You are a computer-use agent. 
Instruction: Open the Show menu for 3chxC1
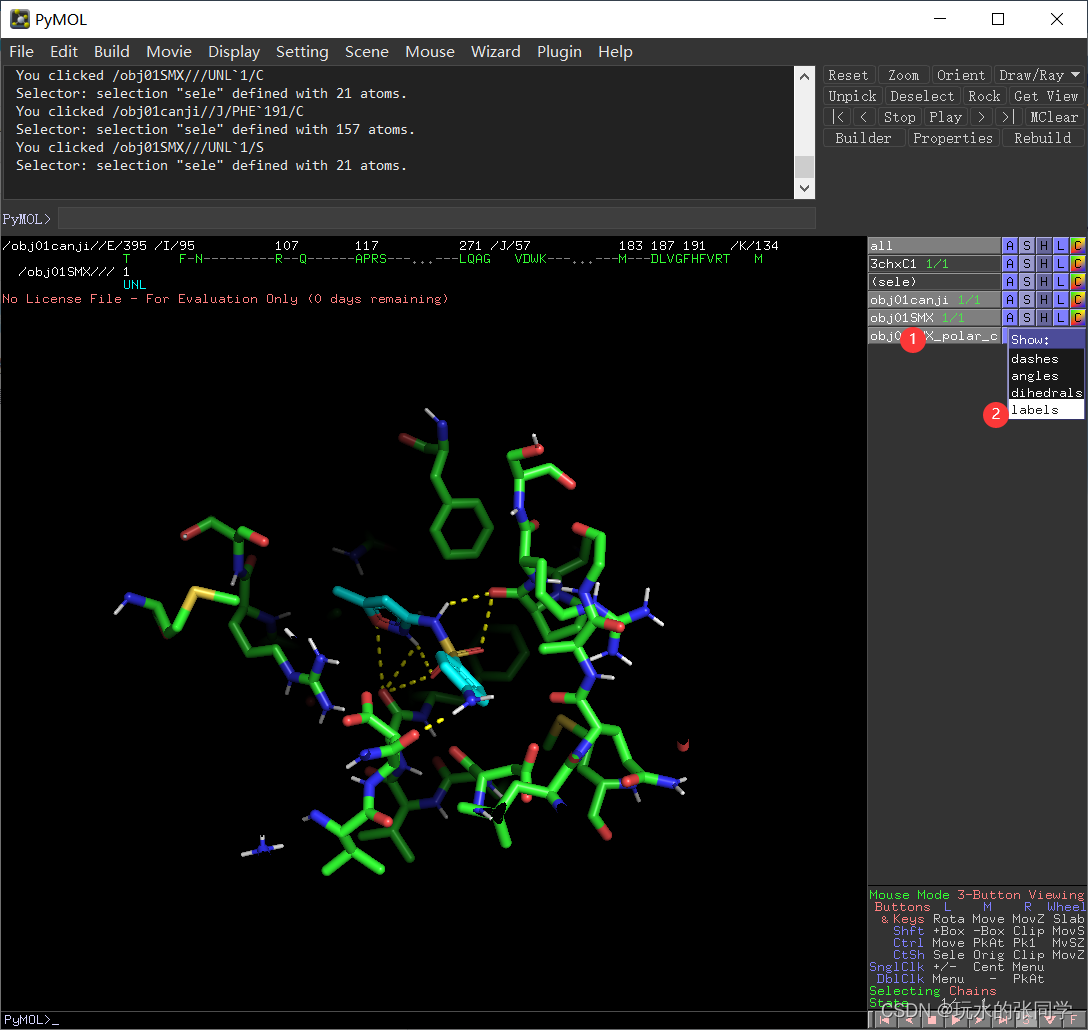tap(1027, 264)
